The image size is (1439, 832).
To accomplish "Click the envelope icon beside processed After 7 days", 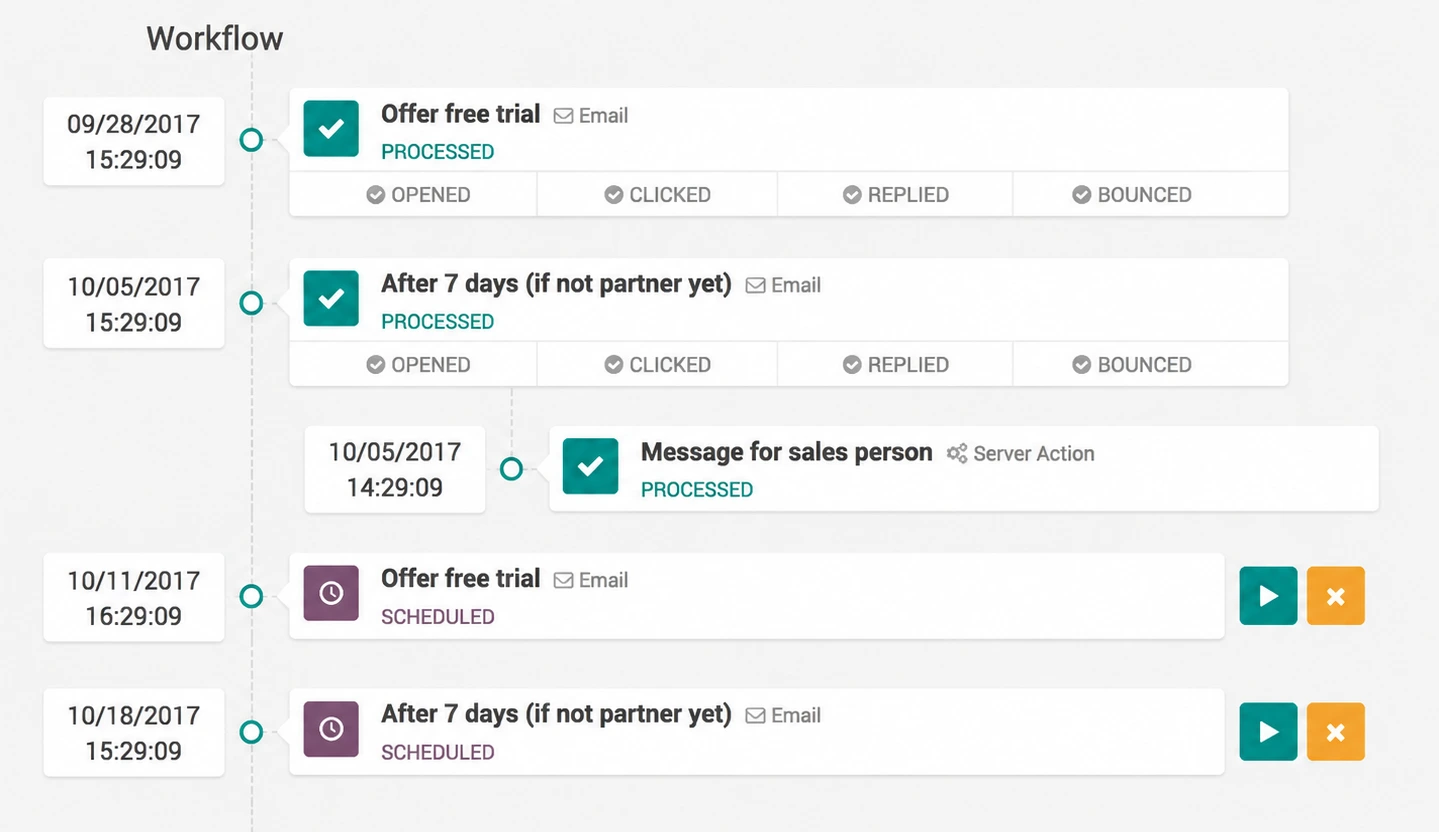I will pos(756,286).
